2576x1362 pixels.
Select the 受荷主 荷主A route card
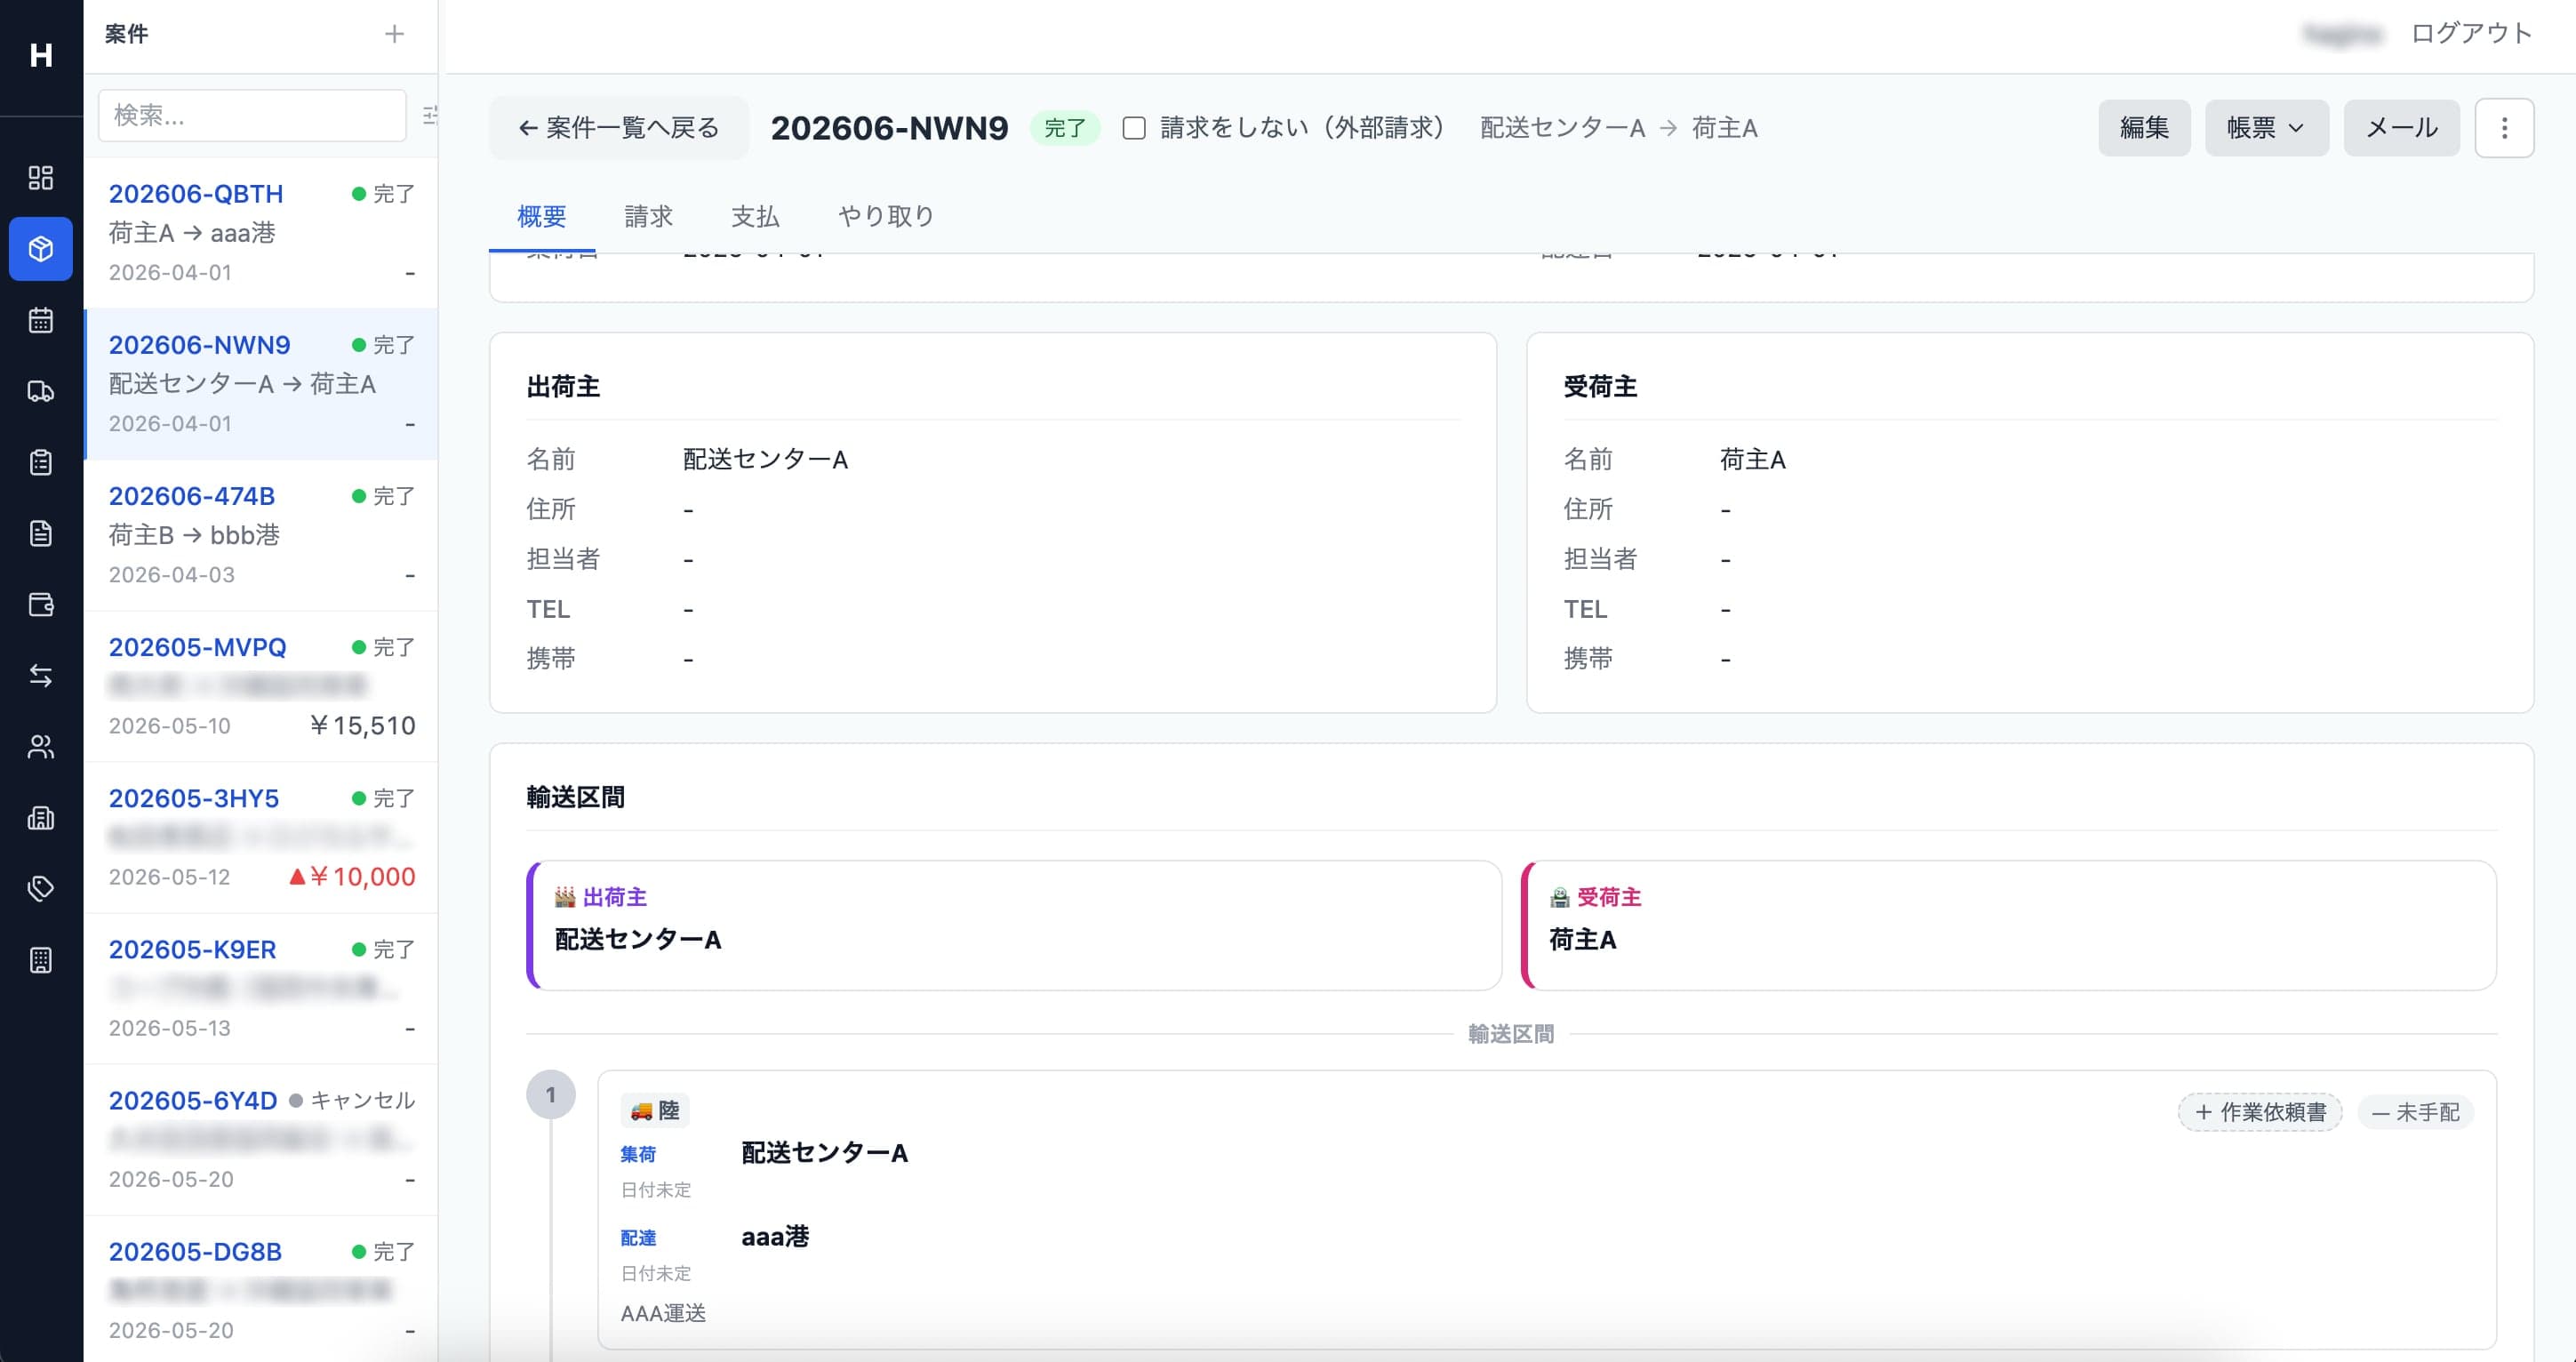tap(2009, 925)
